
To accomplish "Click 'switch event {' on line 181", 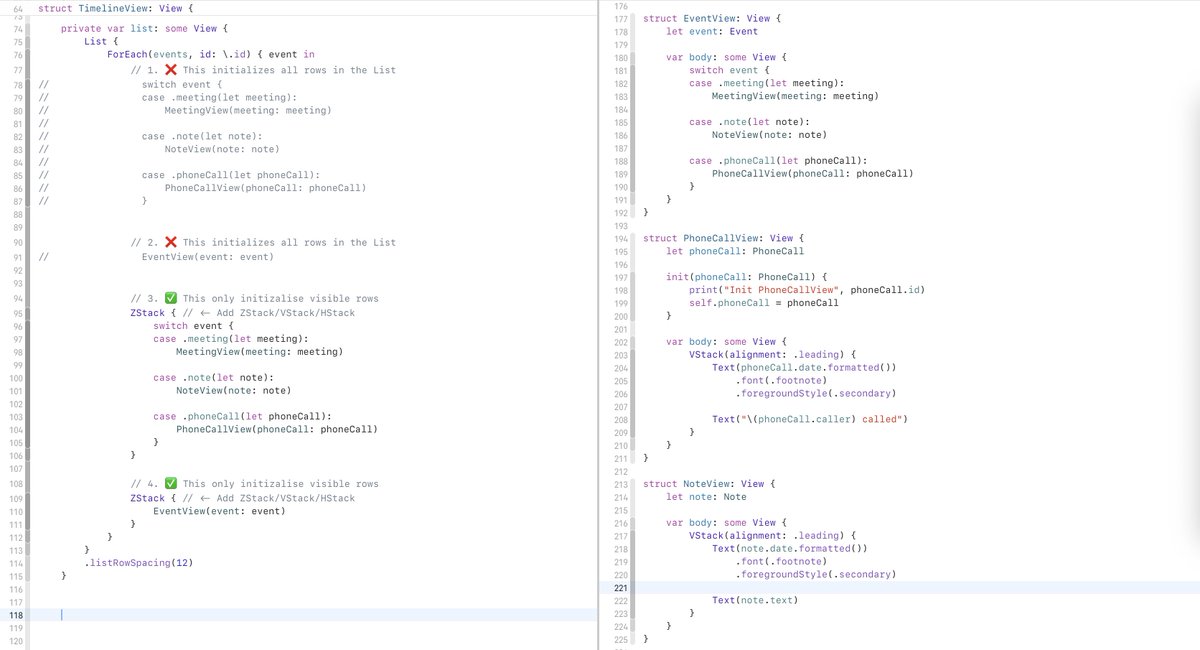I will 729,71.
